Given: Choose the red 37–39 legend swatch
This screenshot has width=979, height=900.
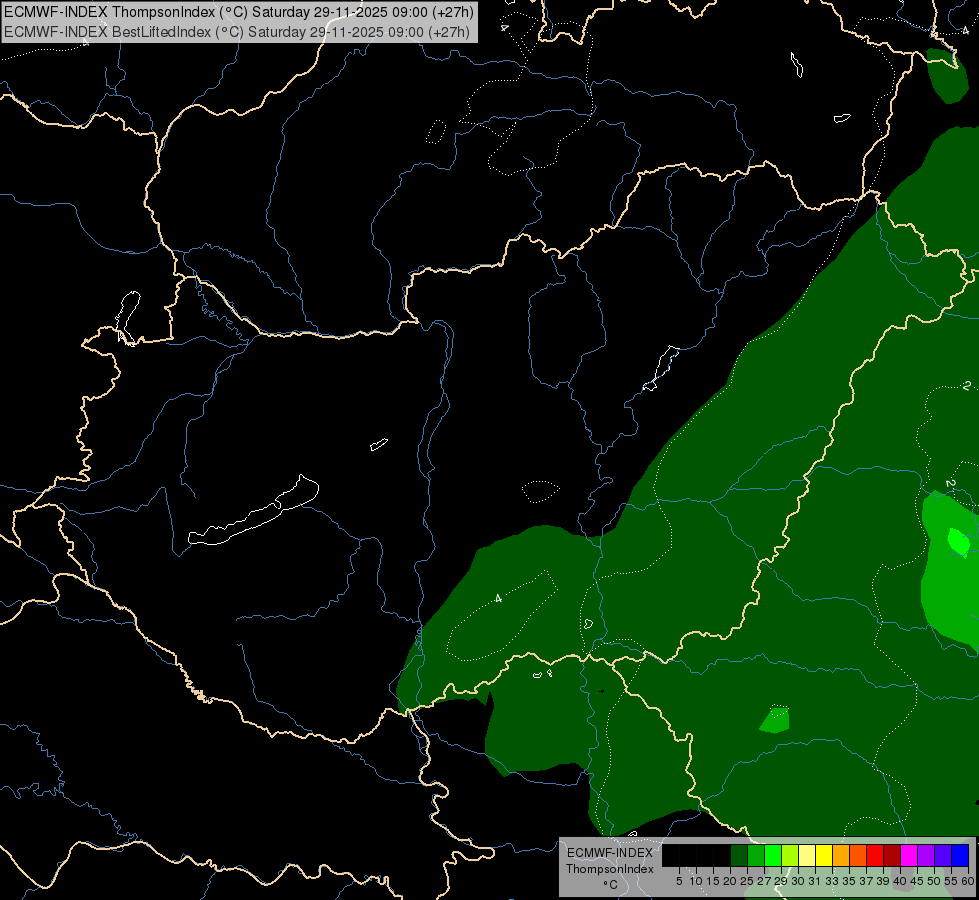Looking at the screenshot, I should click(x=875, y=855).
